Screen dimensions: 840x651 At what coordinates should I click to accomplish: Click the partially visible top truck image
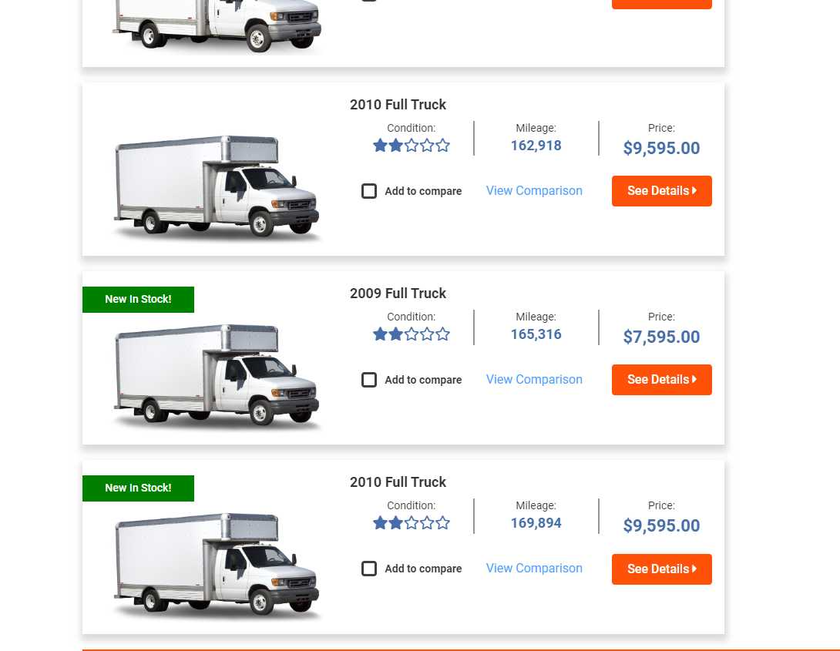coord(217,26)
